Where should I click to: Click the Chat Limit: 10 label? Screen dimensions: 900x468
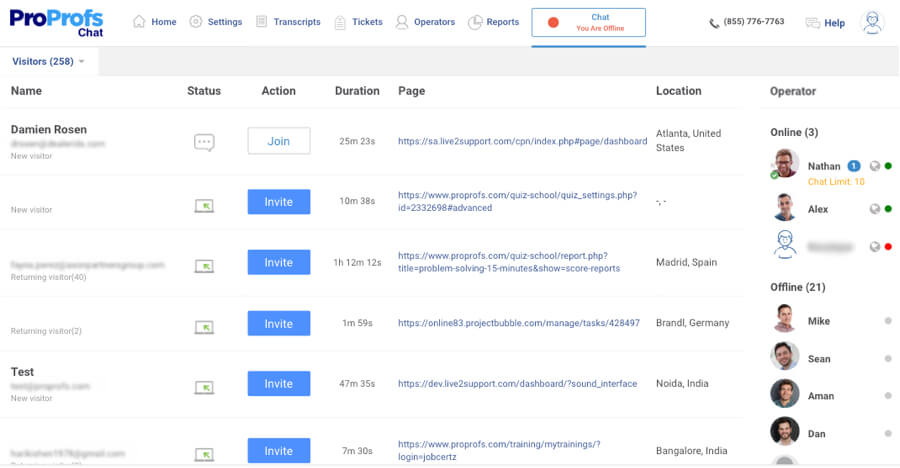(x=836, y=181)
